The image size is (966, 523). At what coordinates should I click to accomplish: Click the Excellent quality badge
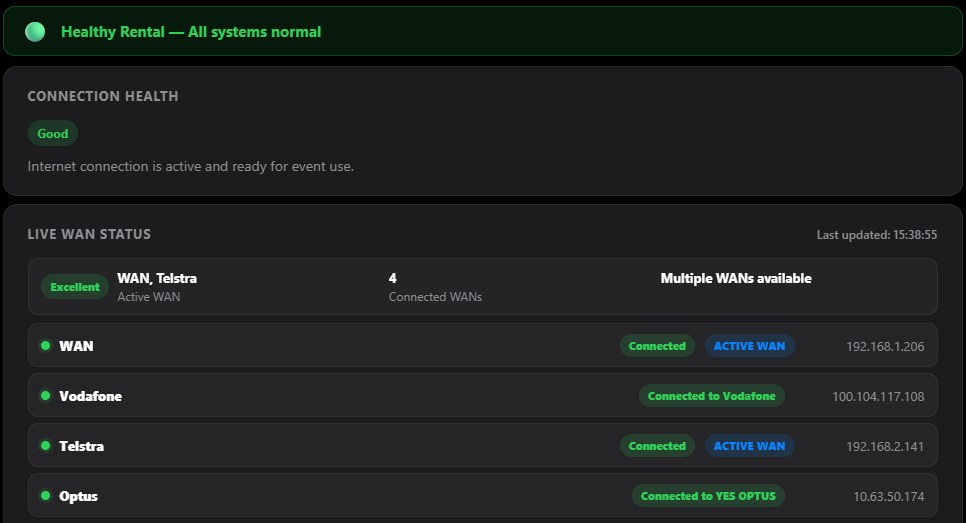point(75,287)
